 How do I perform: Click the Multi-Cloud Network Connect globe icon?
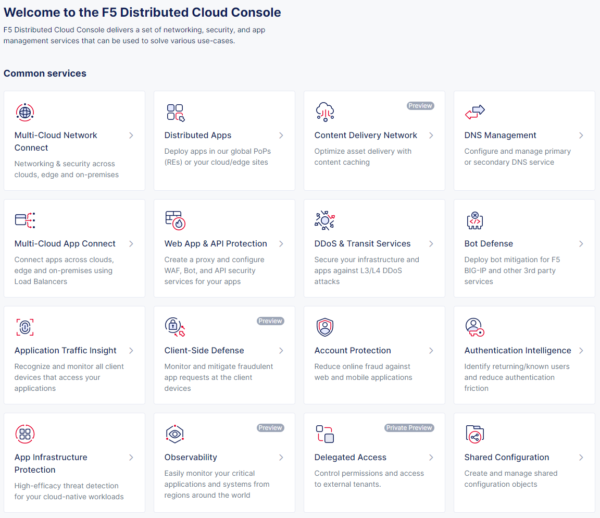[25, 112]
